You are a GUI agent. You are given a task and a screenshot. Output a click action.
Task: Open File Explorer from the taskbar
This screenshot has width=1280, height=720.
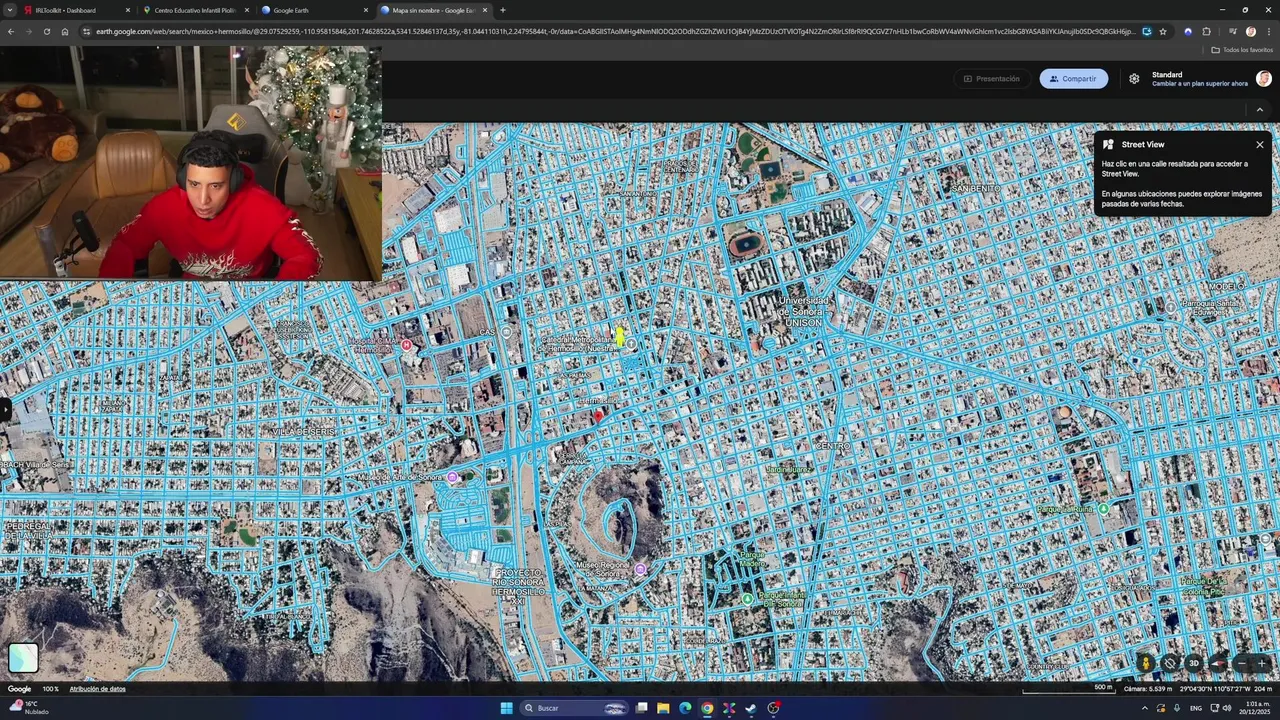tap(663, 708)
